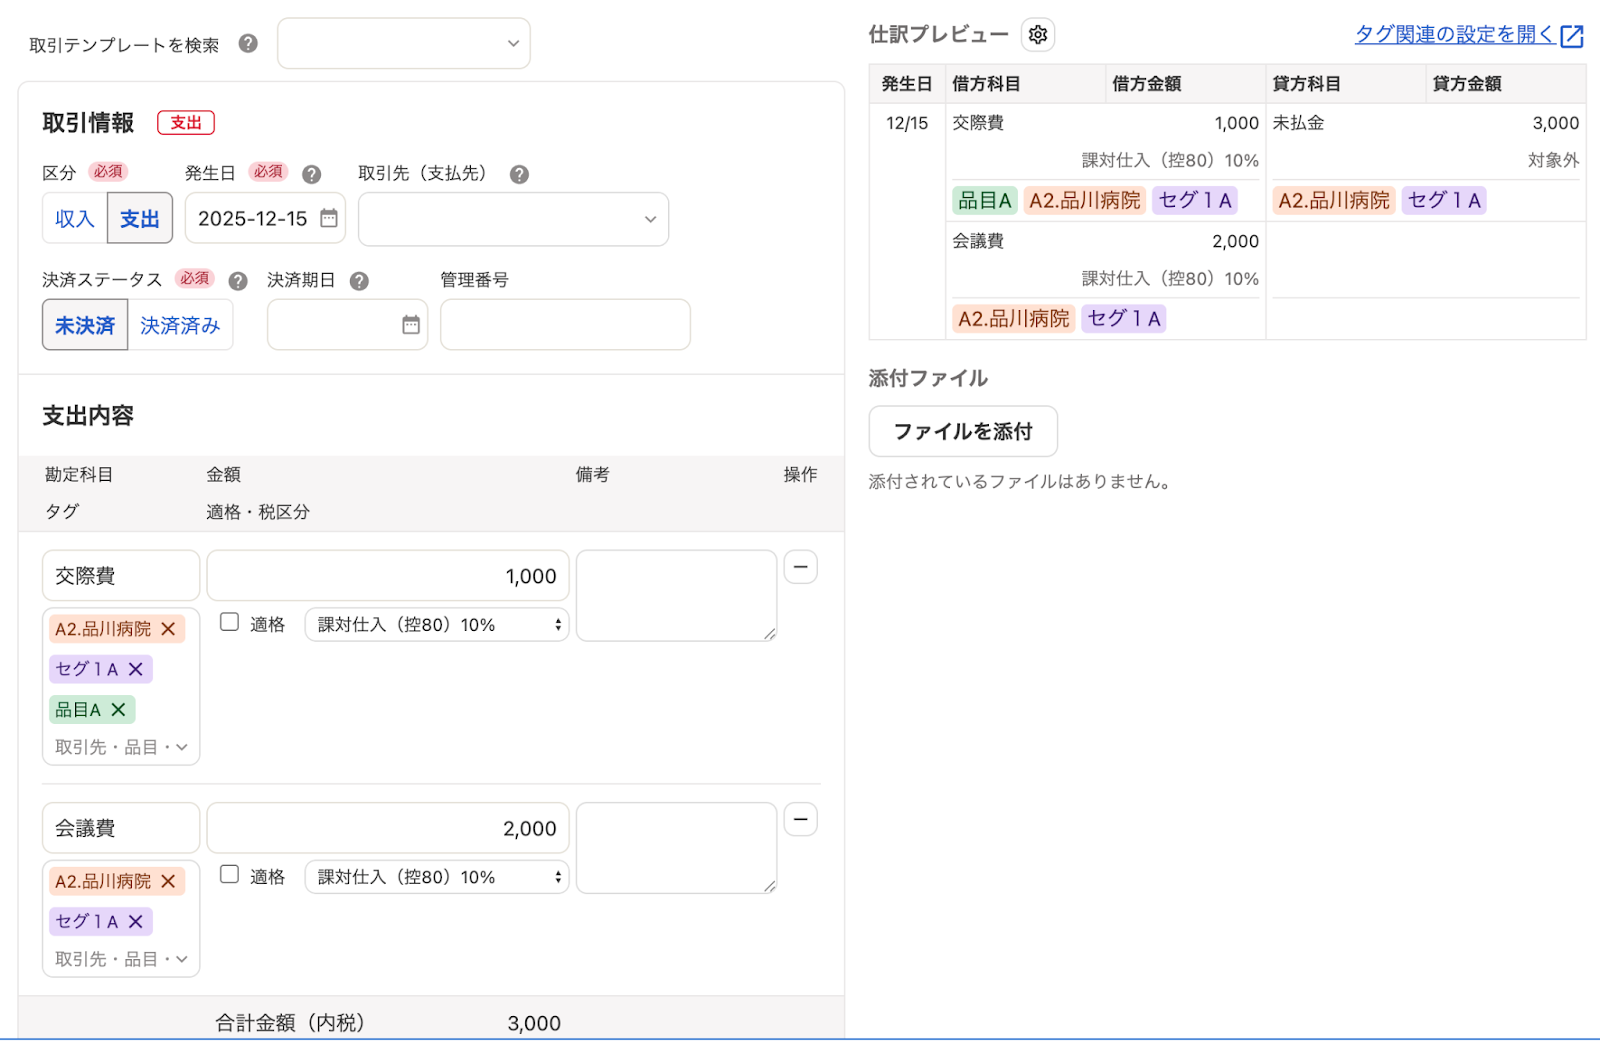Image resolution: width=1600 pixels, height=1041 pixels.
Task: Remove A2.品川病院 tag from 交際費 row
Action: tap(168, 628)
